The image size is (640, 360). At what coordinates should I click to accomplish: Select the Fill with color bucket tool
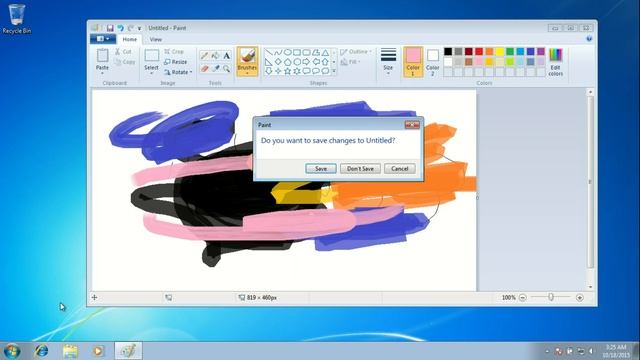[216, 56]
